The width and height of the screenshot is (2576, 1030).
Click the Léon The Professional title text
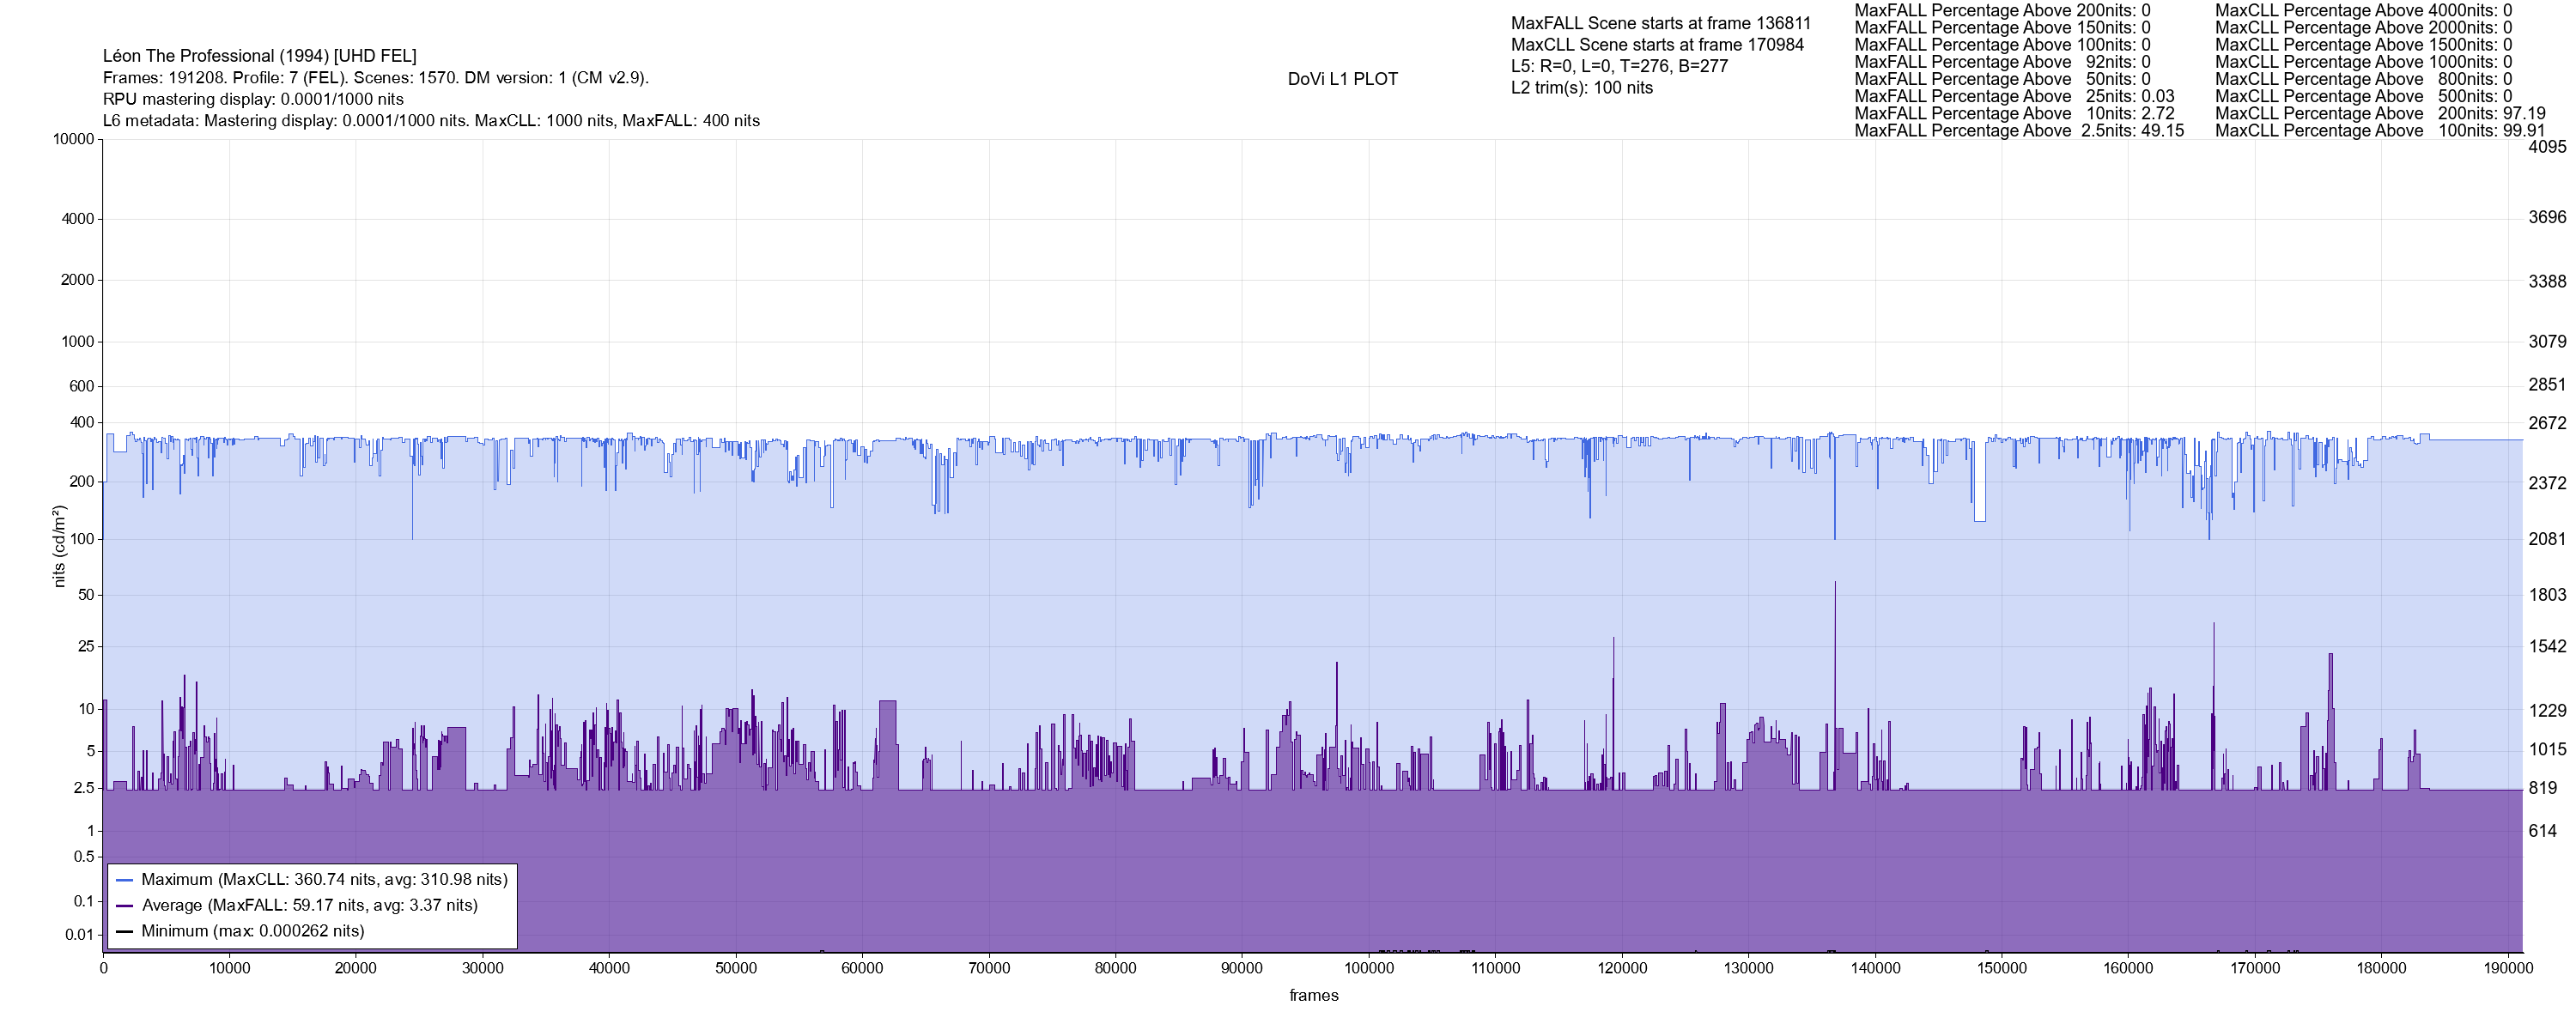pos(259,56)
